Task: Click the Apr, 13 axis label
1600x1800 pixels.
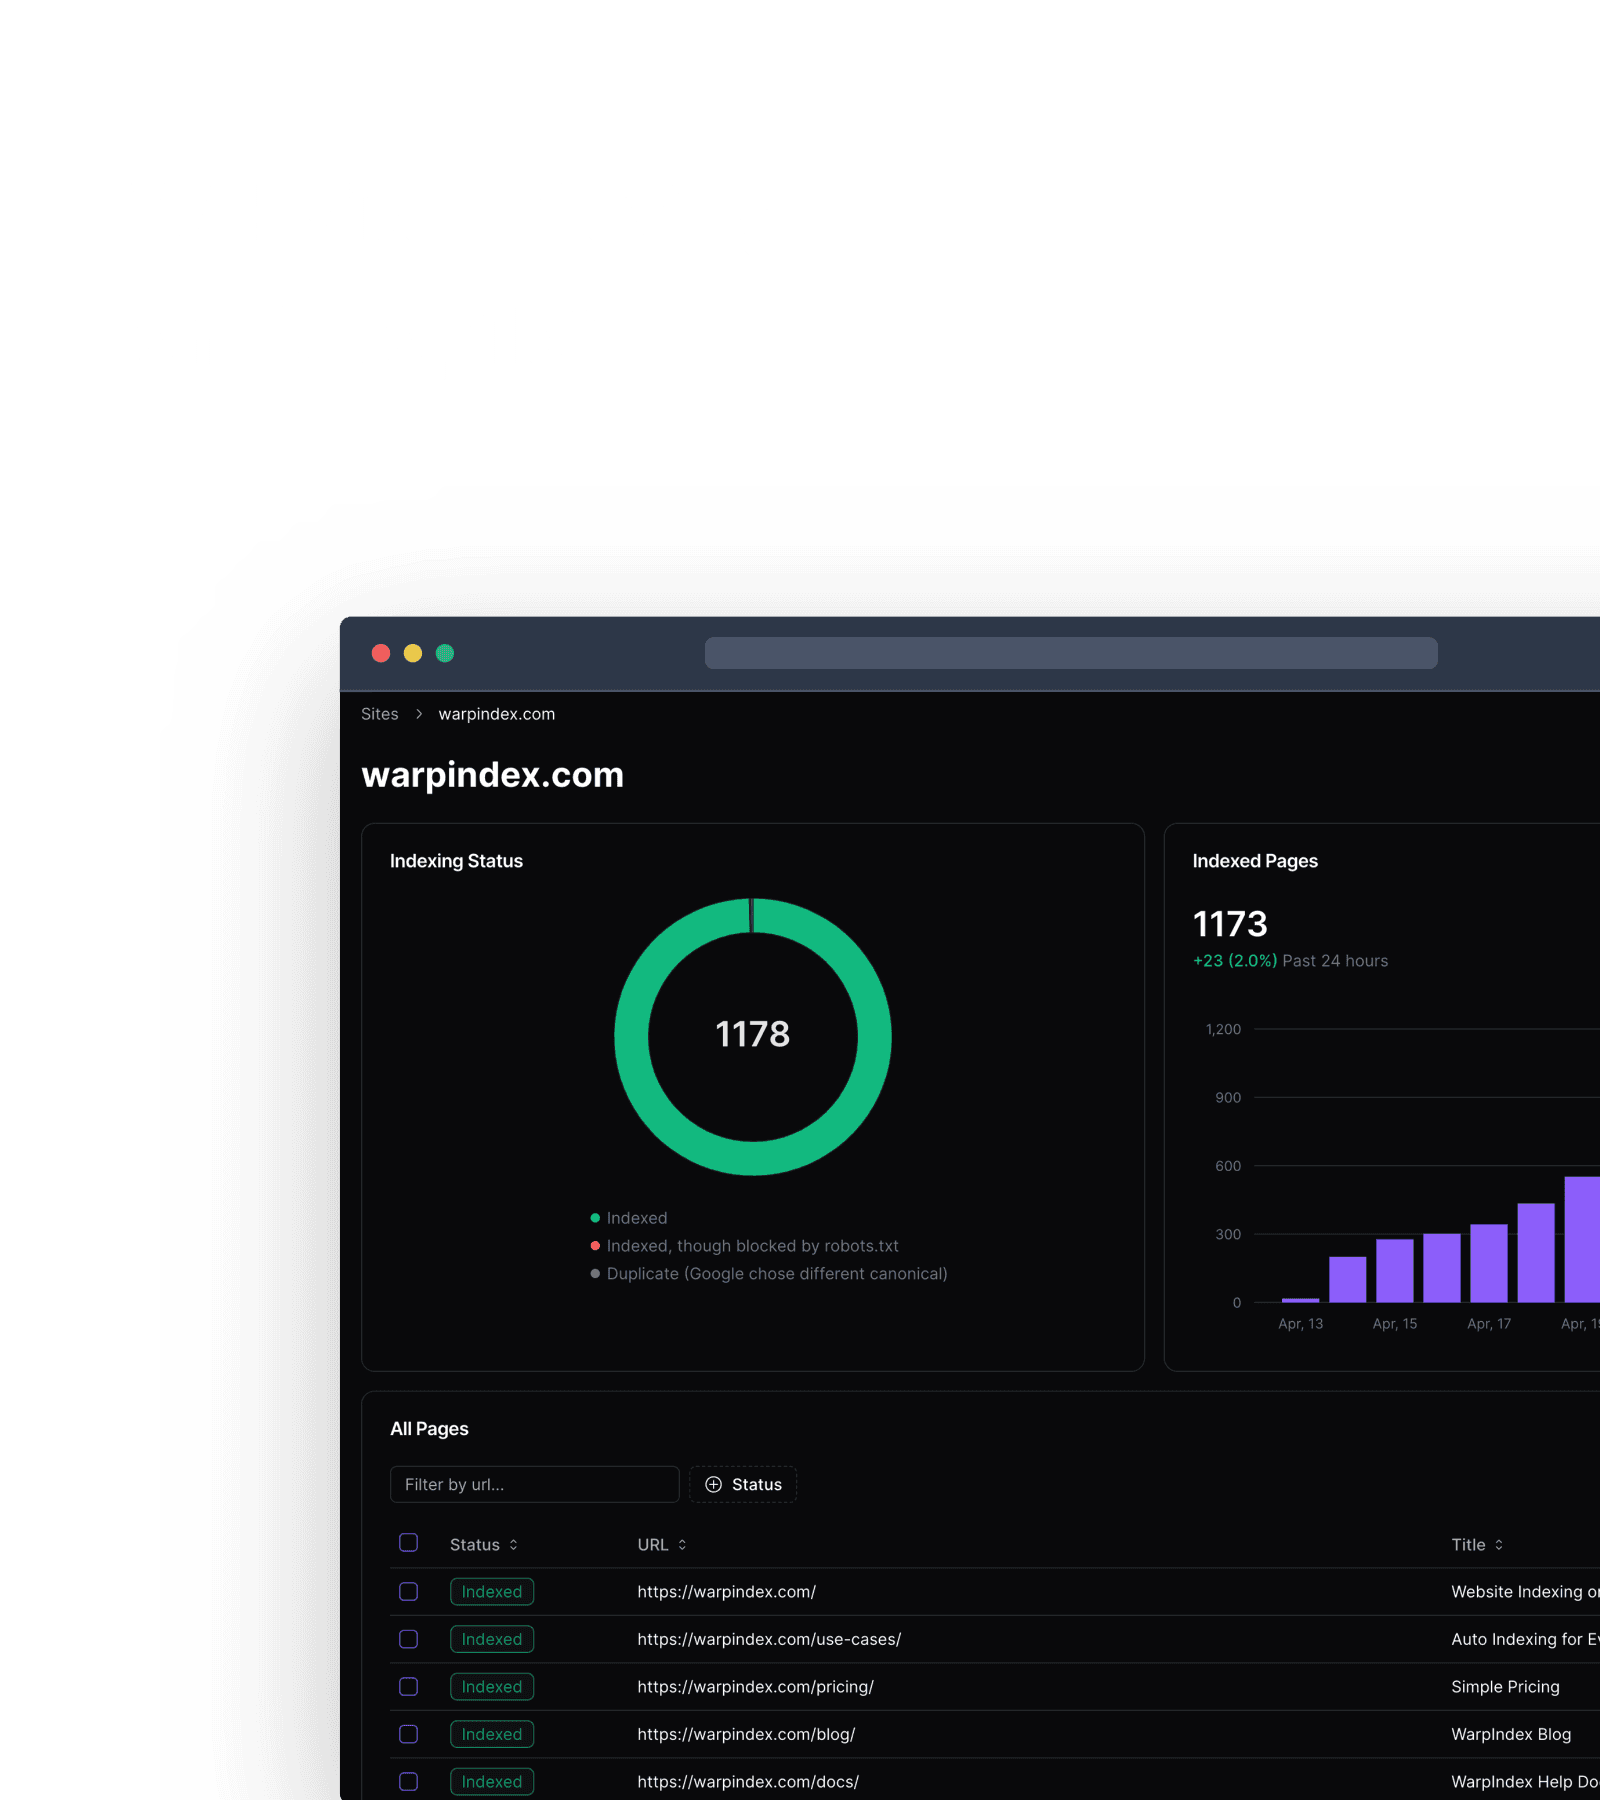Action: (1300, 1324)
